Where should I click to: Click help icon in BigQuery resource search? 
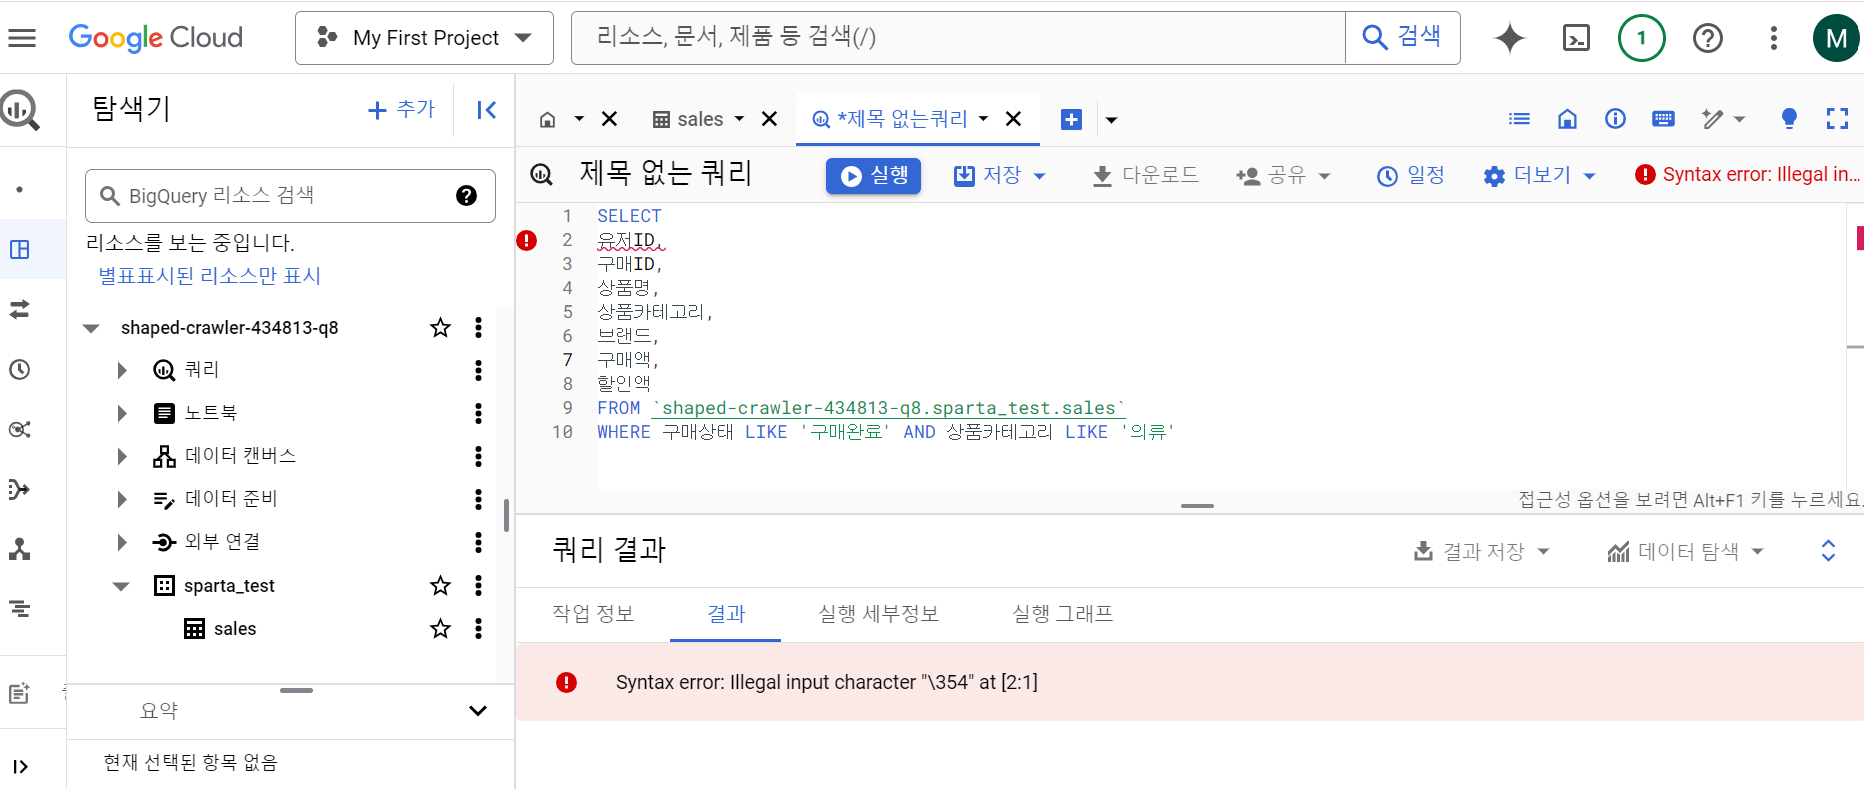click(x=466, y=196)
